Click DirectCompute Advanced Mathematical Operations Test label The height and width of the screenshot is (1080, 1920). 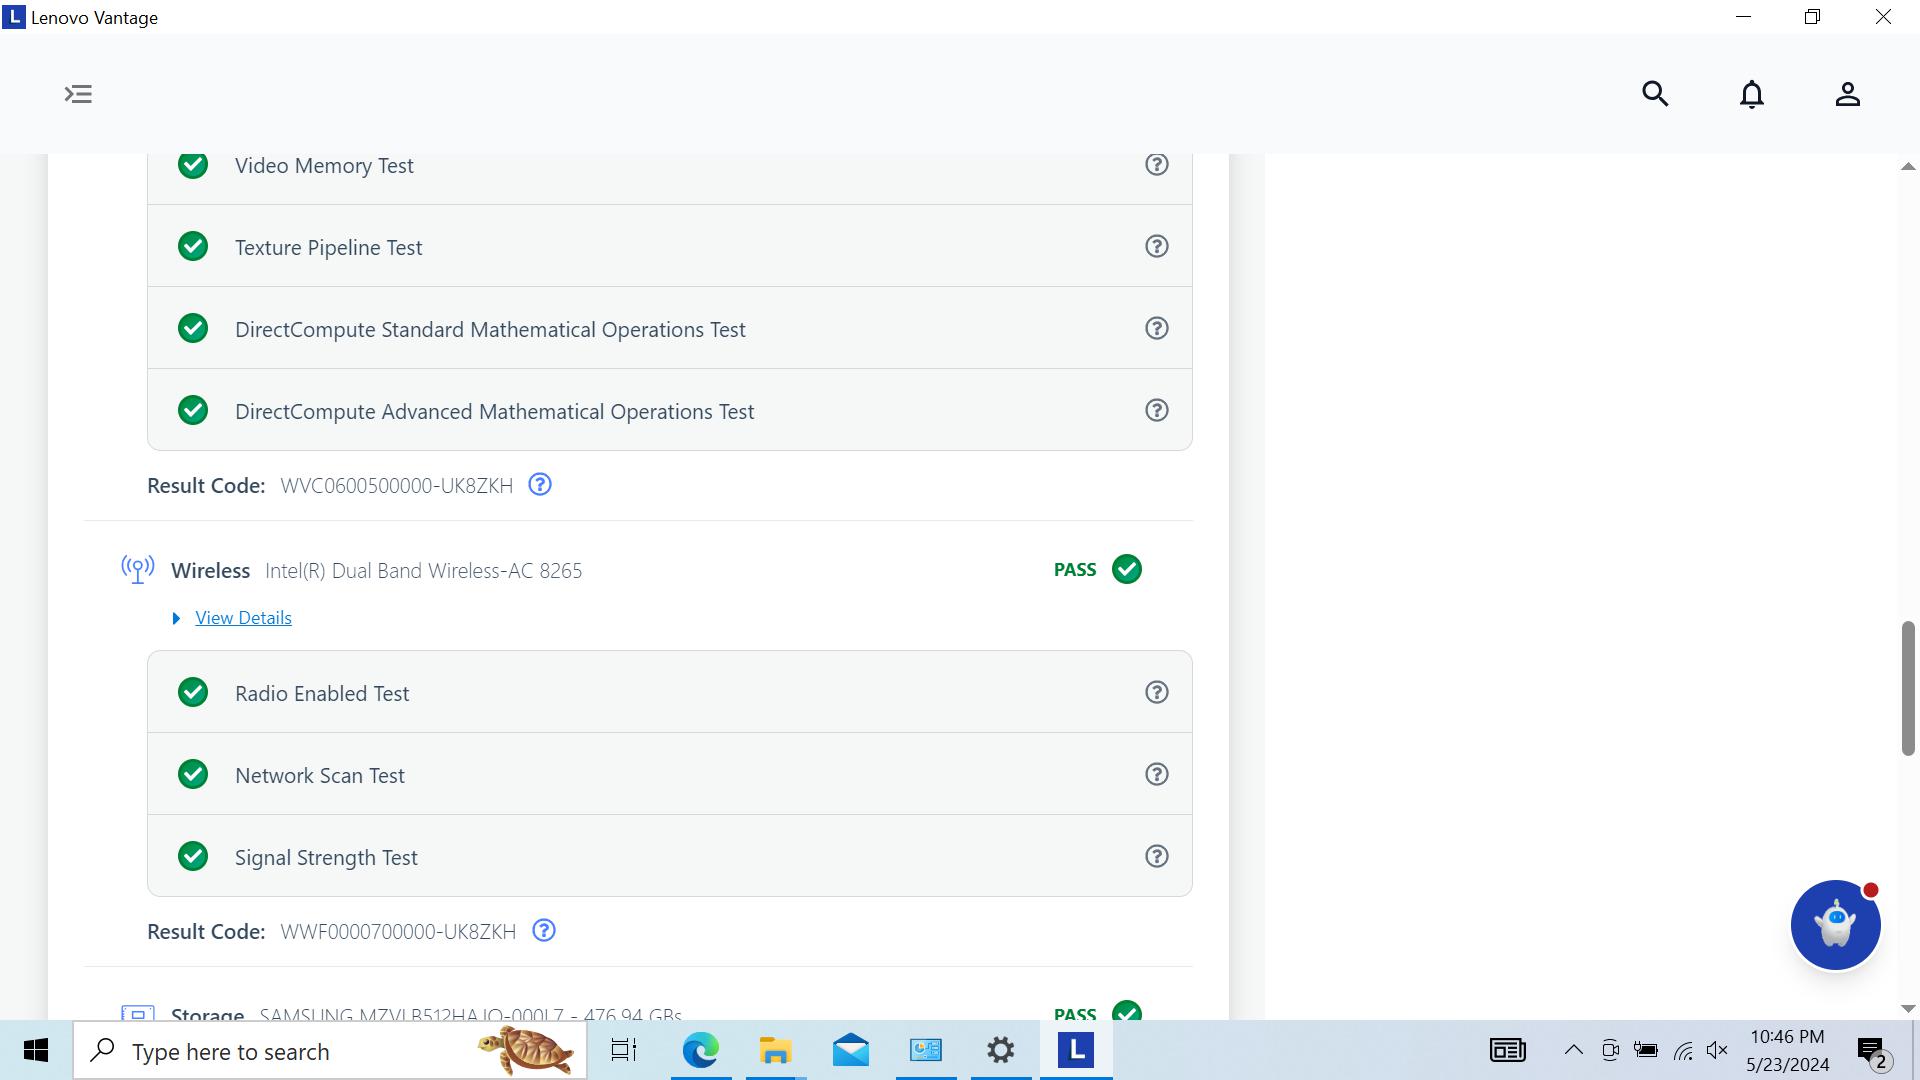[x=494, y=412]
